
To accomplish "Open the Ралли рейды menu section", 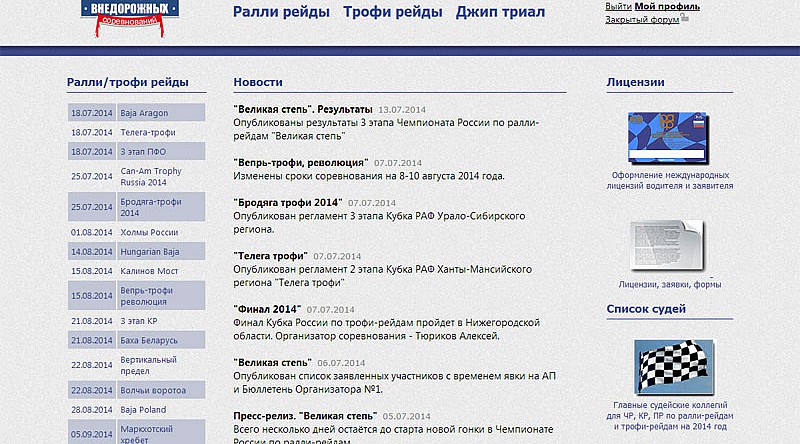I will 281,12.
